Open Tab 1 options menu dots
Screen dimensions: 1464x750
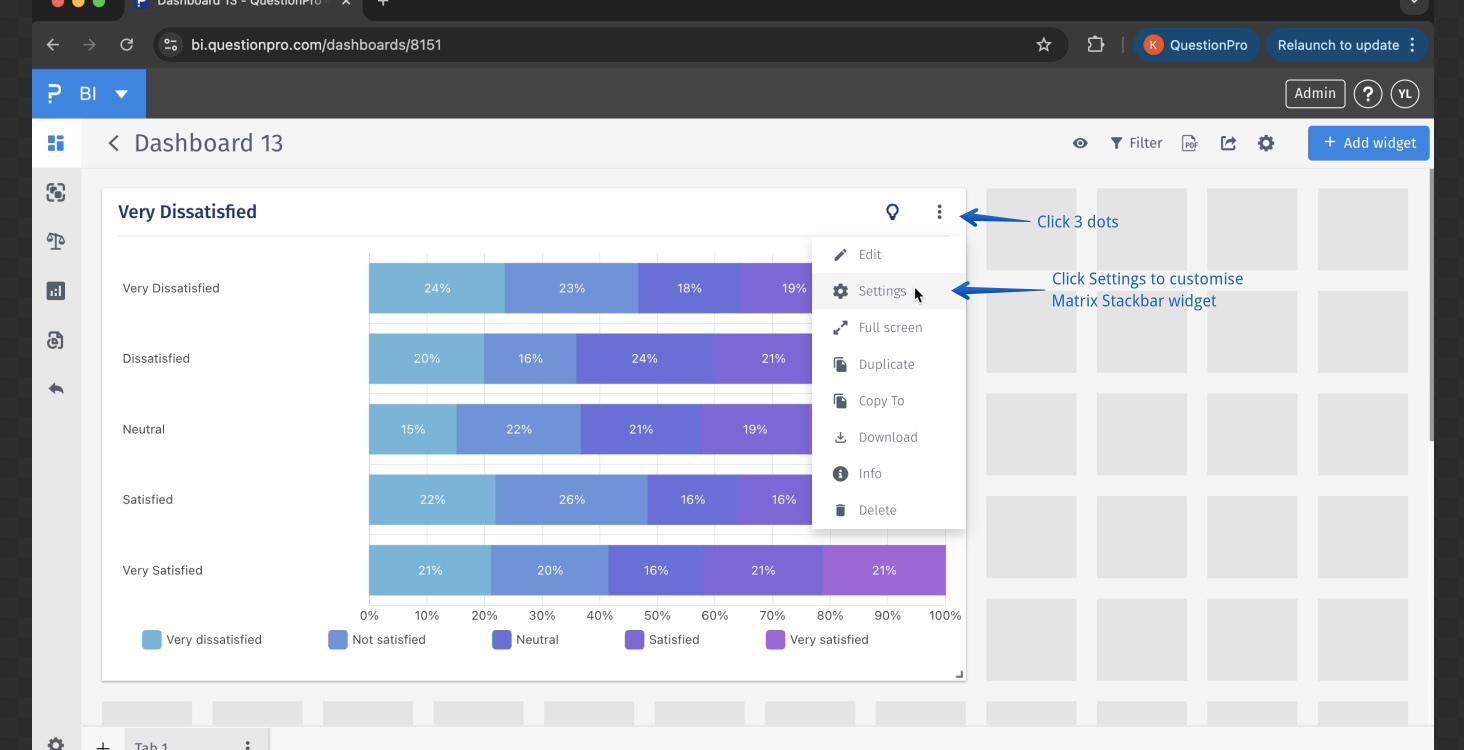click(247, 745)
